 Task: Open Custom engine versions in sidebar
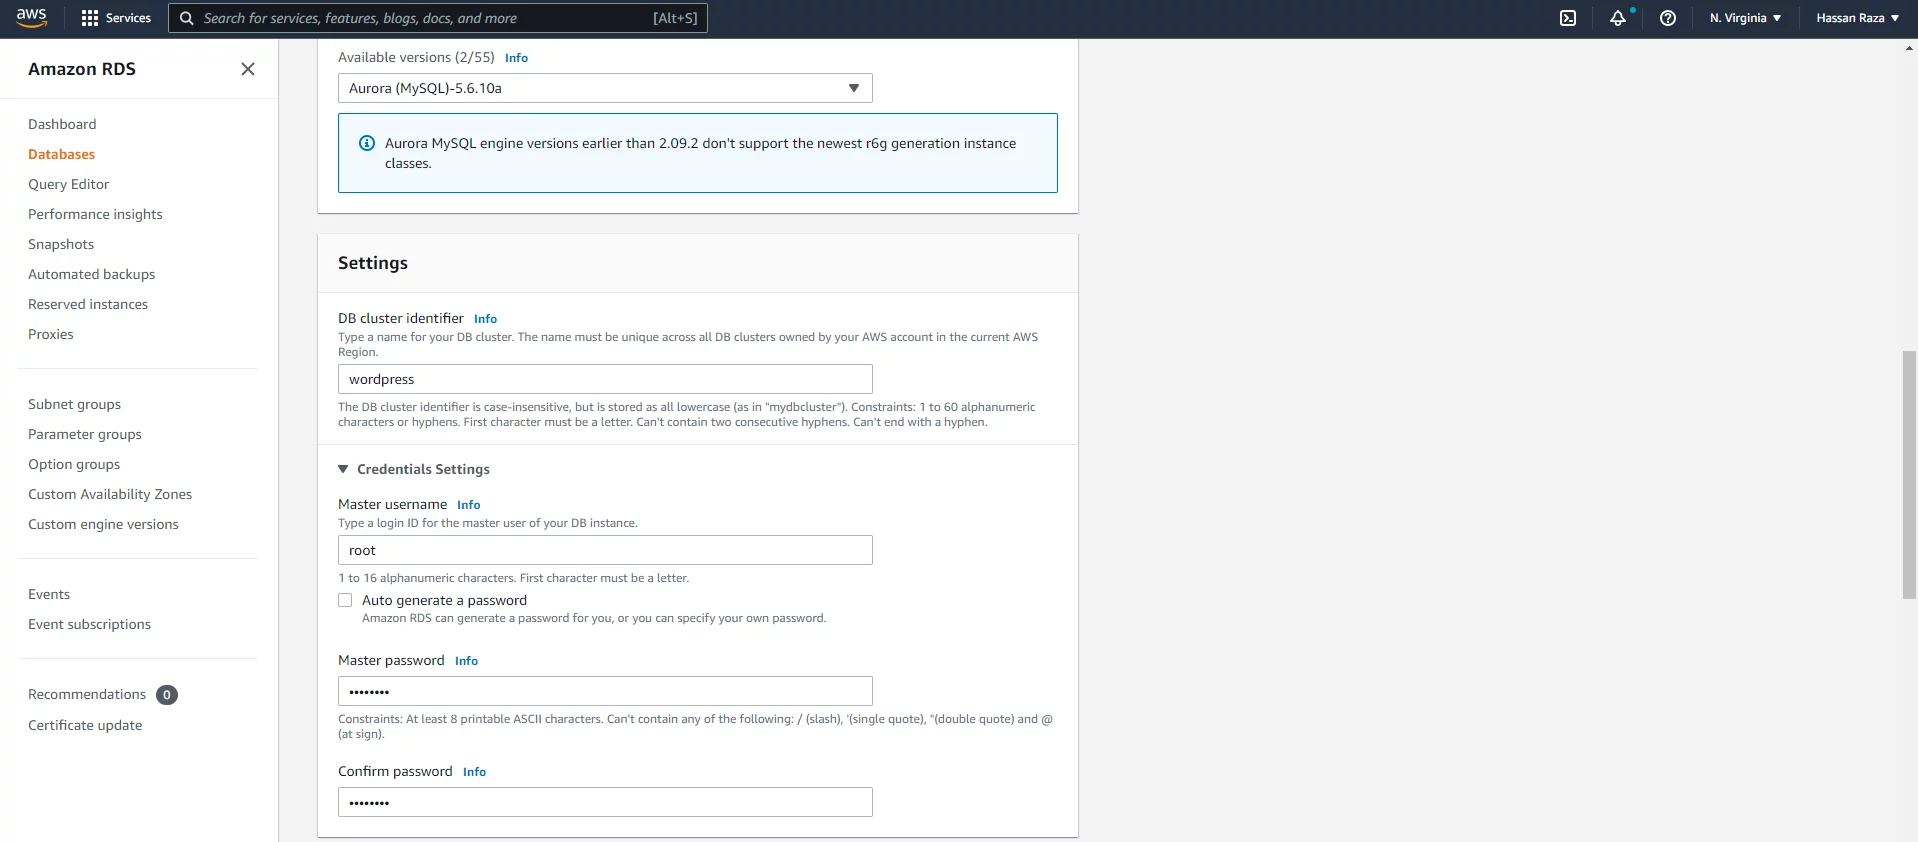tap(103, 524)
